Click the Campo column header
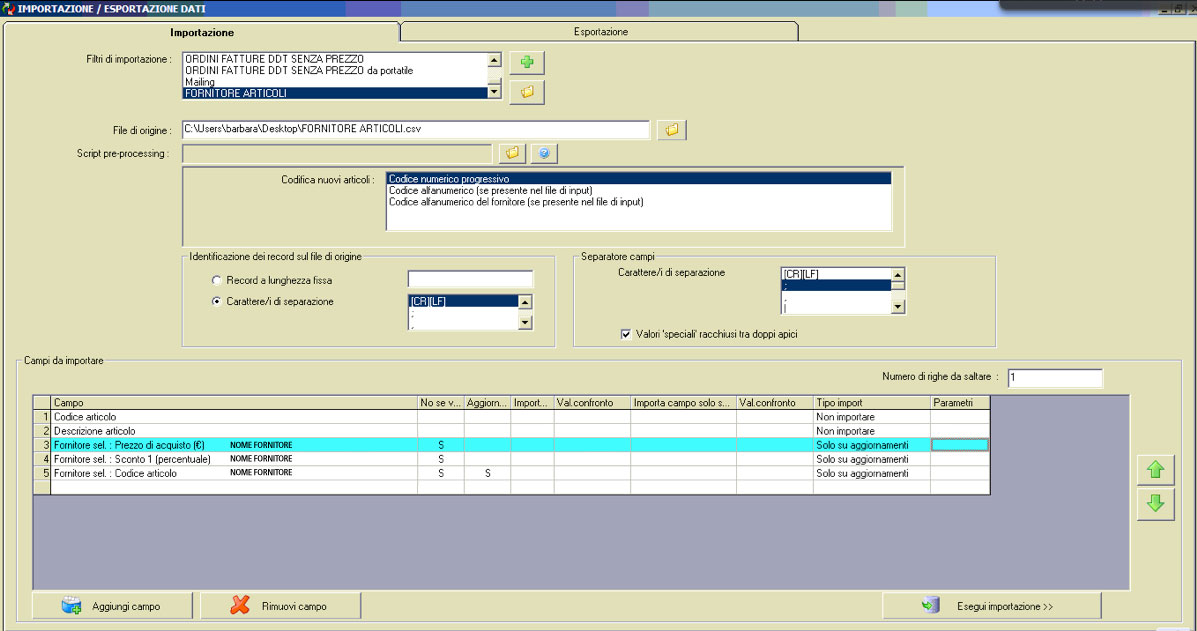This screenshot has width=1197, height=631. [234, 403]
